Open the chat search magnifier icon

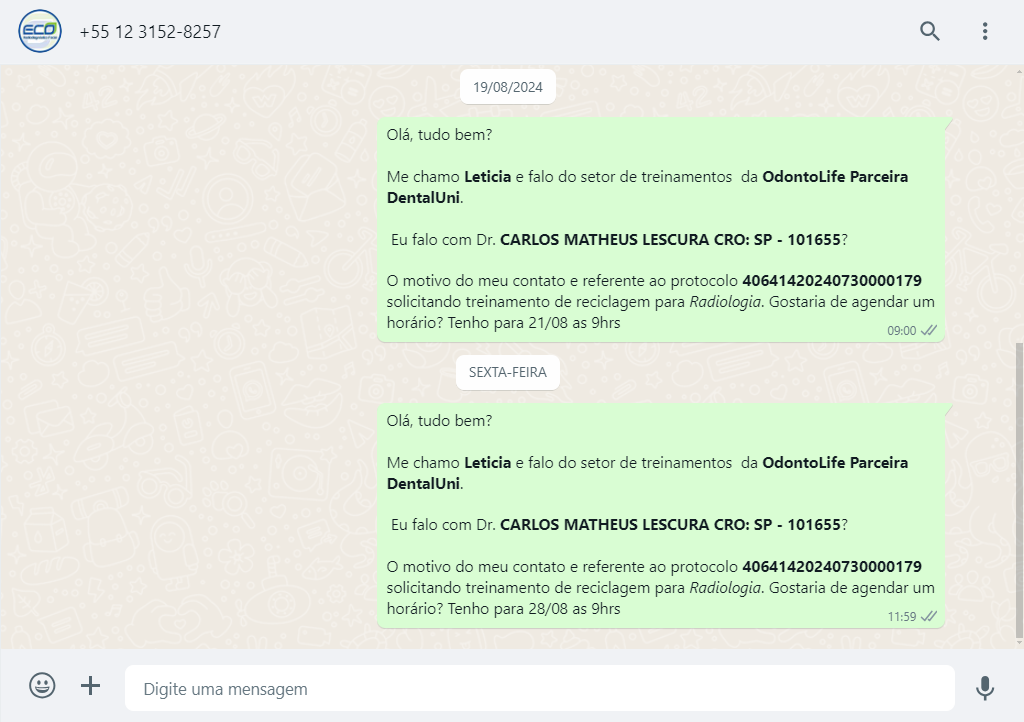pos(929,31)
